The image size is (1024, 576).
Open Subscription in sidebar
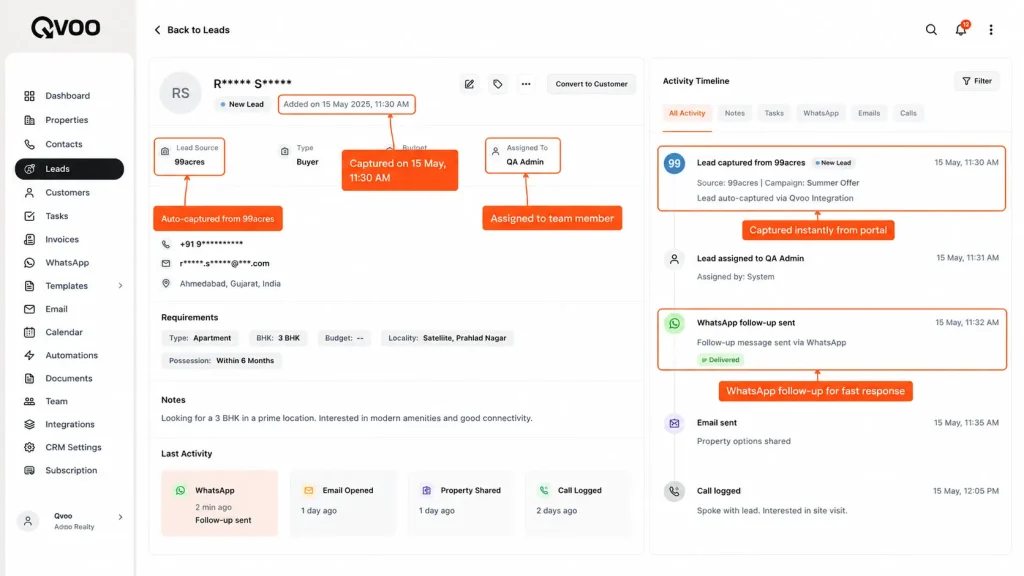click(x=69, y=471)
